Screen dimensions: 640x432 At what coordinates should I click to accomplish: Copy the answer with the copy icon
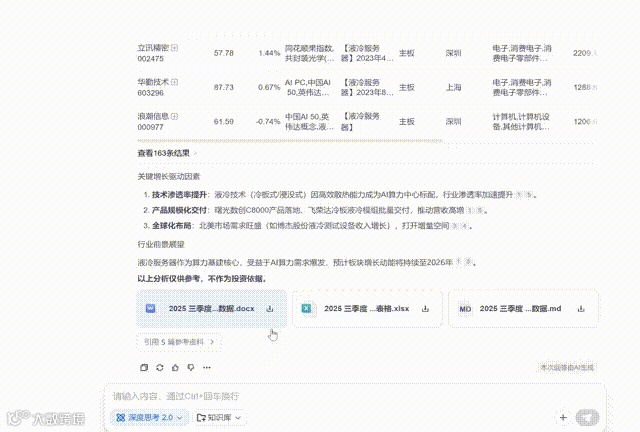coord(144,367)
